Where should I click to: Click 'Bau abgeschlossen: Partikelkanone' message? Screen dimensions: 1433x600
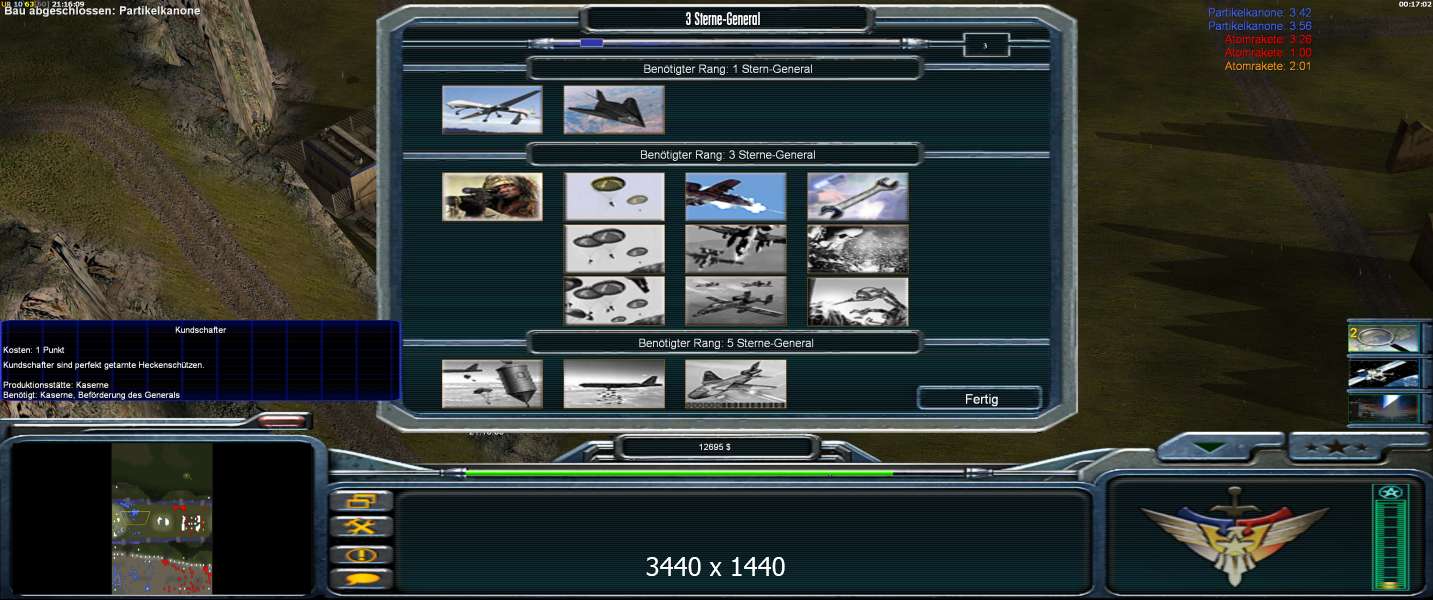click(102, 11)
